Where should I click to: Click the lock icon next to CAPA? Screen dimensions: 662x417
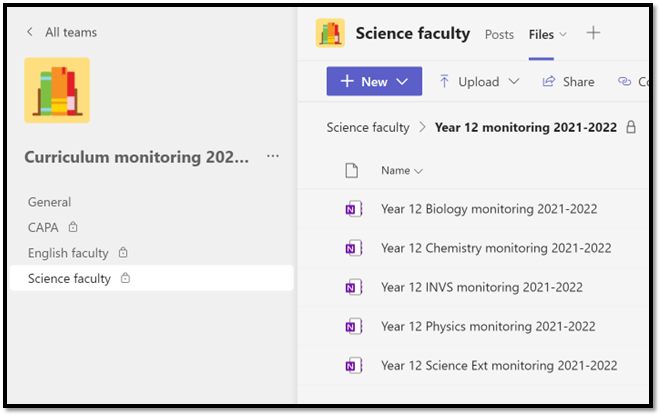point(73,227)
